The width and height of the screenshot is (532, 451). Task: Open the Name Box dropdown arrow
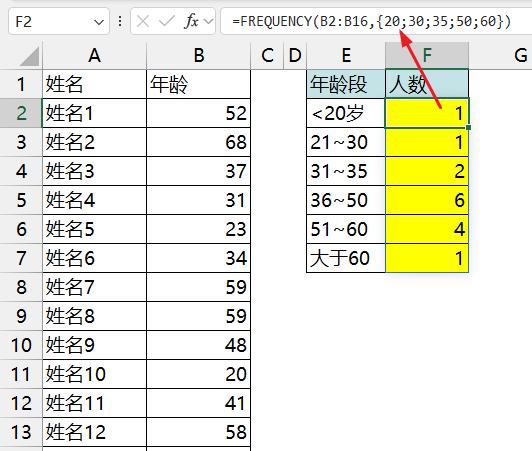99,22
